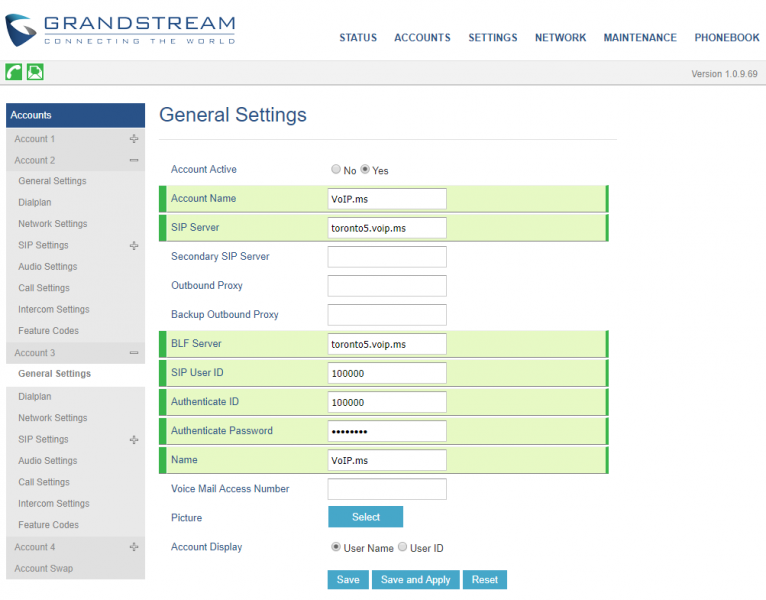Image resolution: width=766 pixels, height=600 pixels.
Task: Click the green contacts icon next to phone
Action: (x=35, y=72)
